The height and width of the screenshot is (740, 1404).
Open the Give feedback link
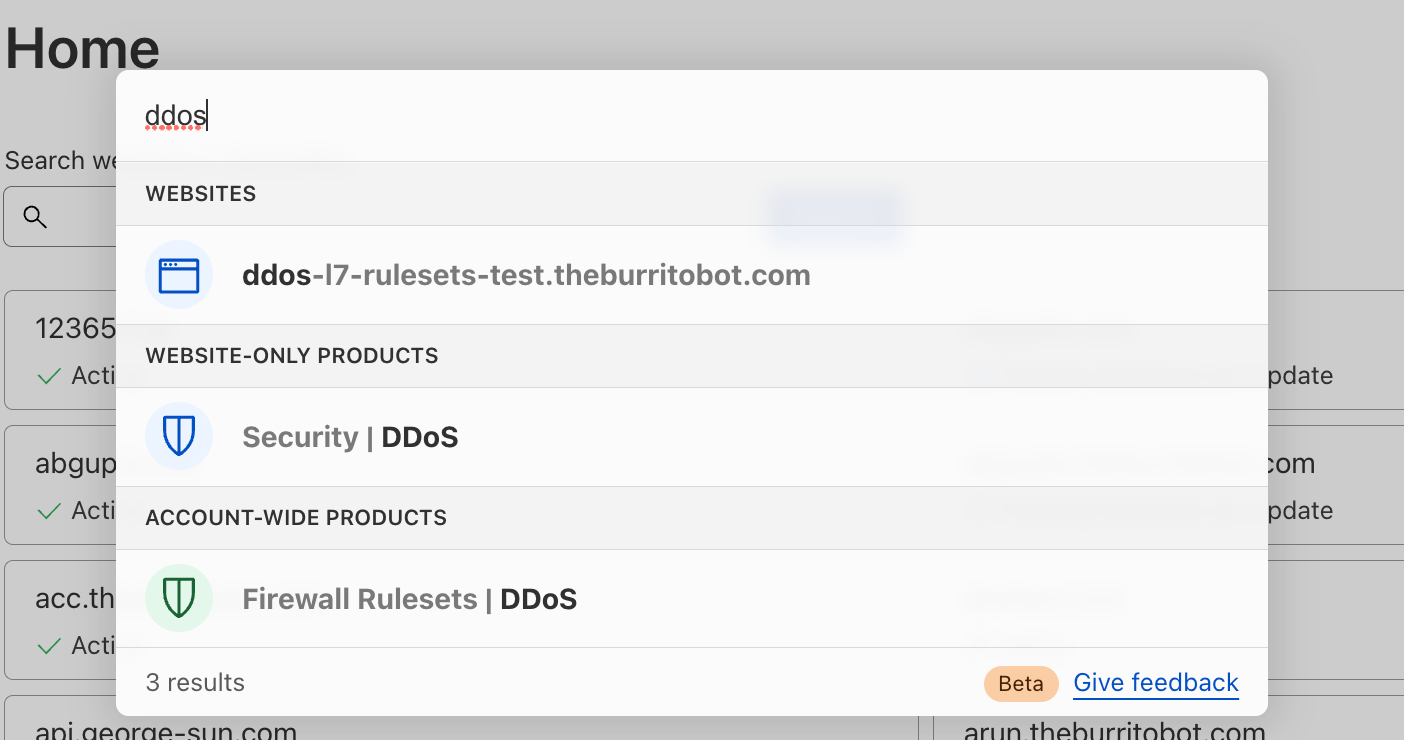(x=1156, y=683)
